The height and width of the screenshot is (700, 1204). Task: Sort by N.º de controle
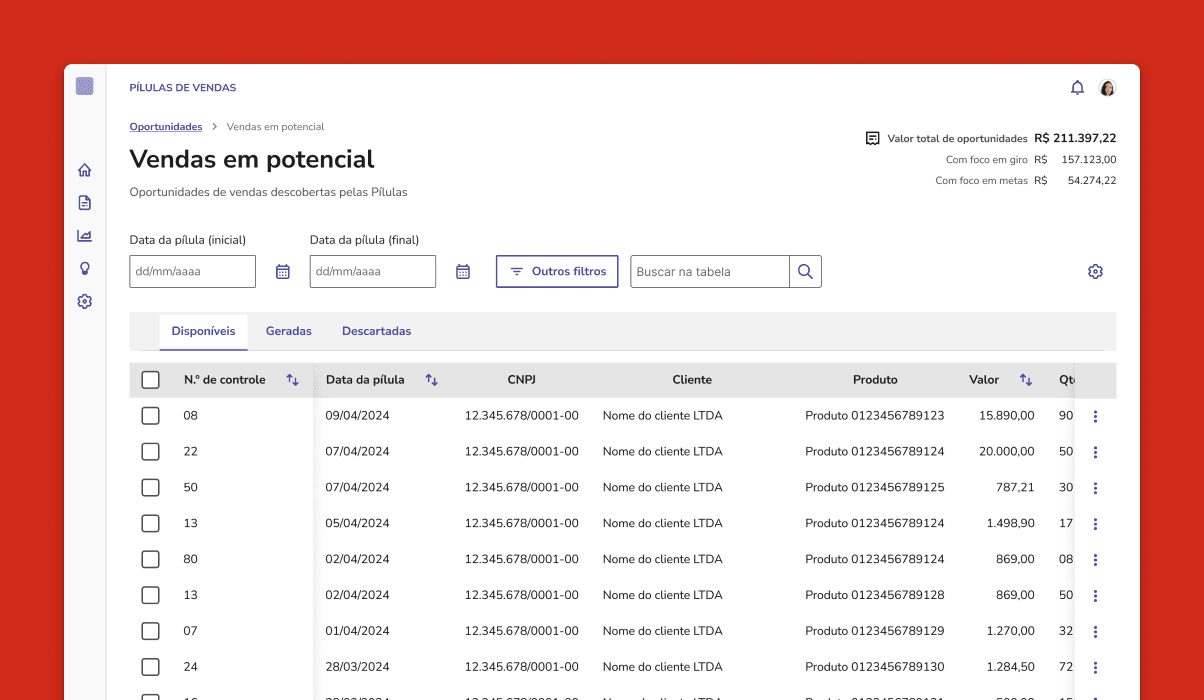[292, 380]
